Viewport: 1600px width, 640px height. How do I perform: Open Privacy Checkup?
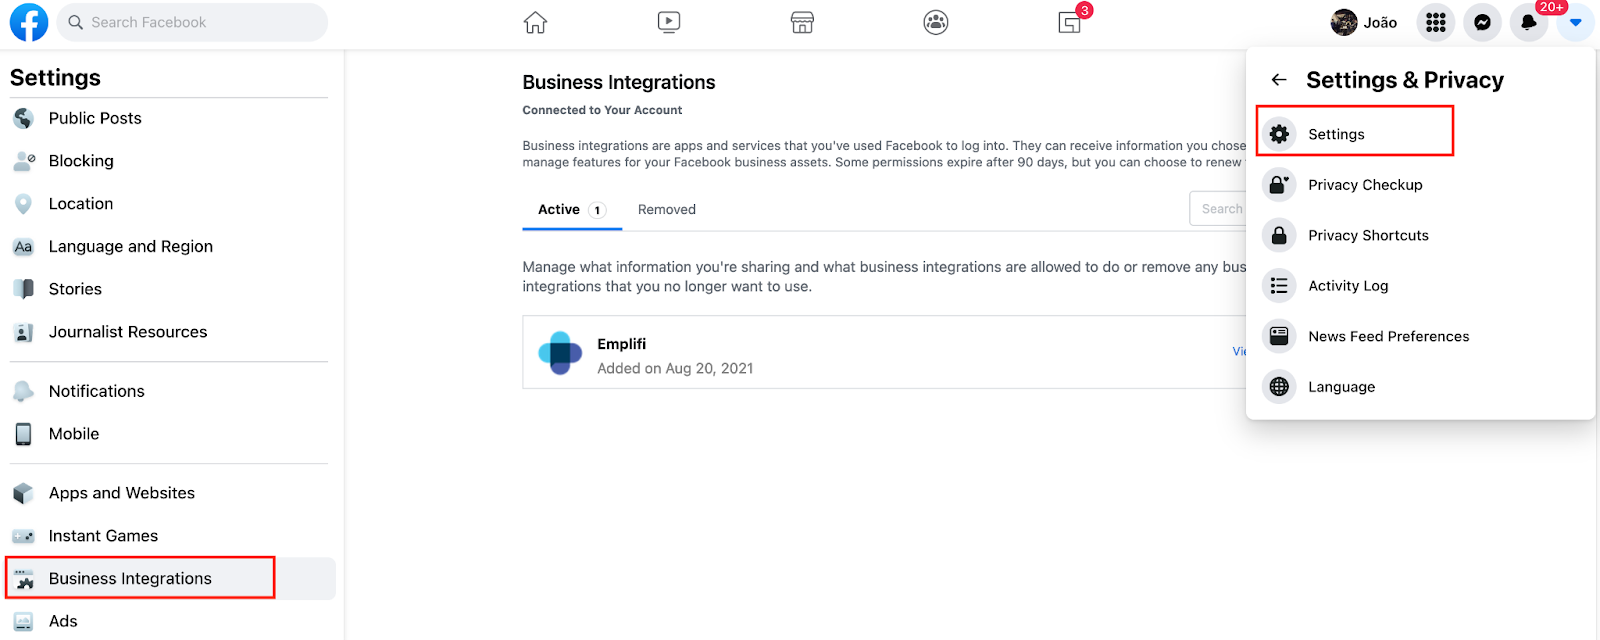[1364, 185]
